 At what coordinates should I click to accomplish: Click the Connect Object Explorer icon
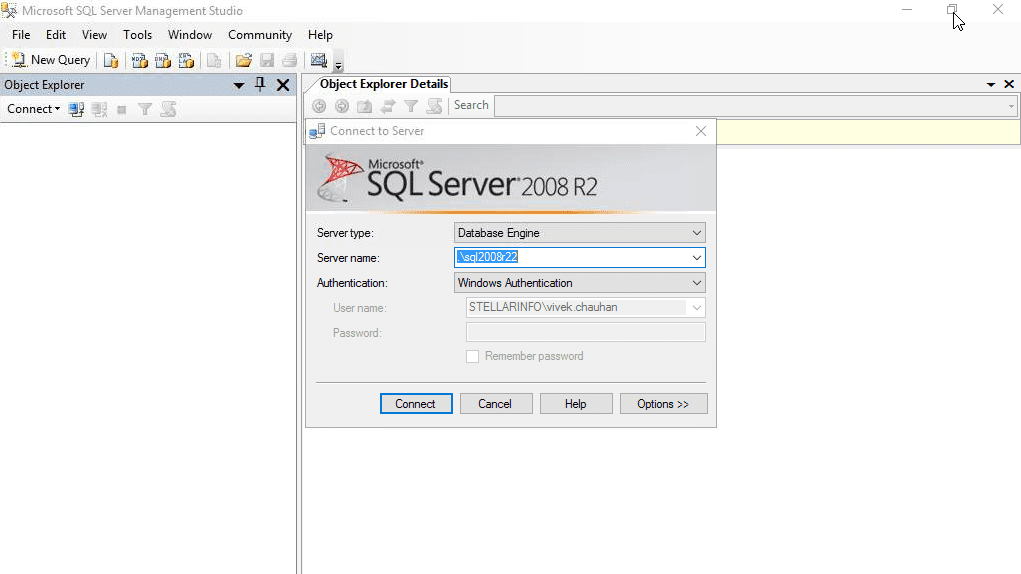[x=76, y=109]
